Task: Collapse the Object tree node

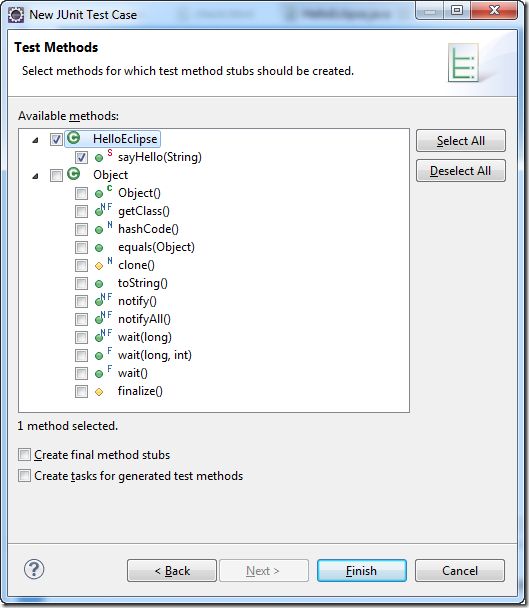Action: pyautogui.click(x=35, y=176)
